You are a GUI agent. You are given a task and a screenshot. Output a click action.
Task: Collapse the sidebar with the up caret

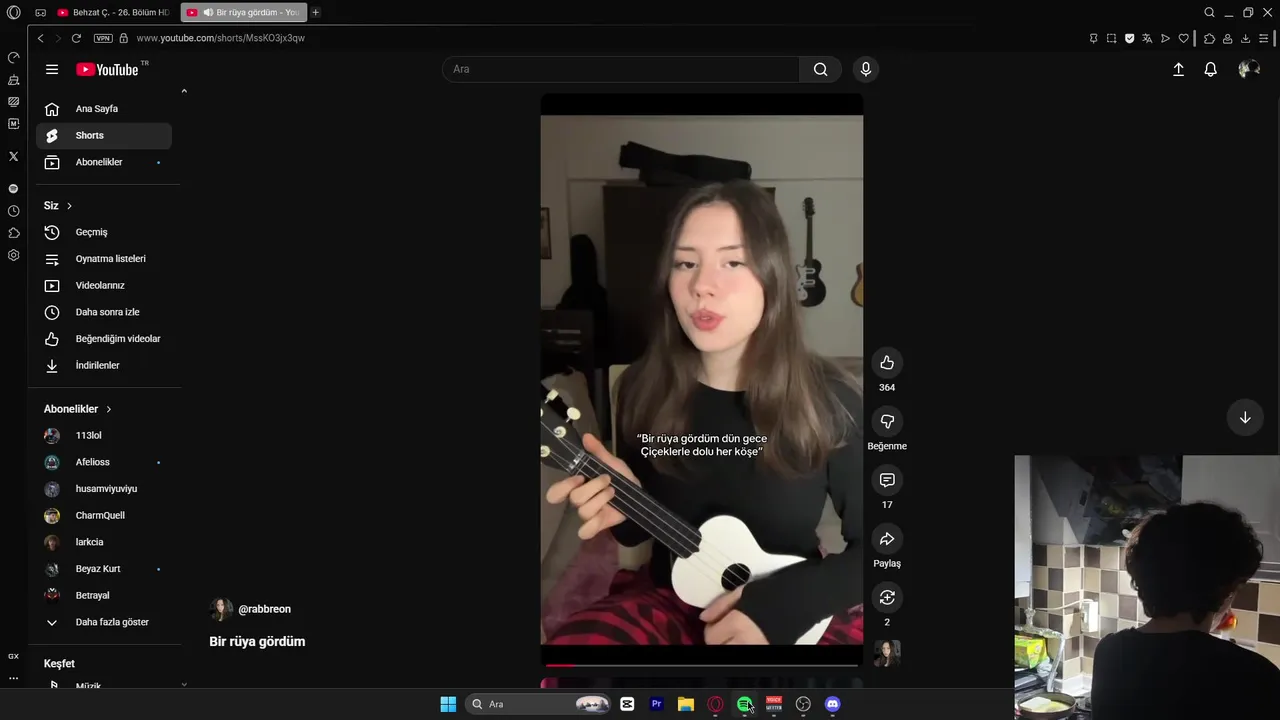click(x=184, y=91)
